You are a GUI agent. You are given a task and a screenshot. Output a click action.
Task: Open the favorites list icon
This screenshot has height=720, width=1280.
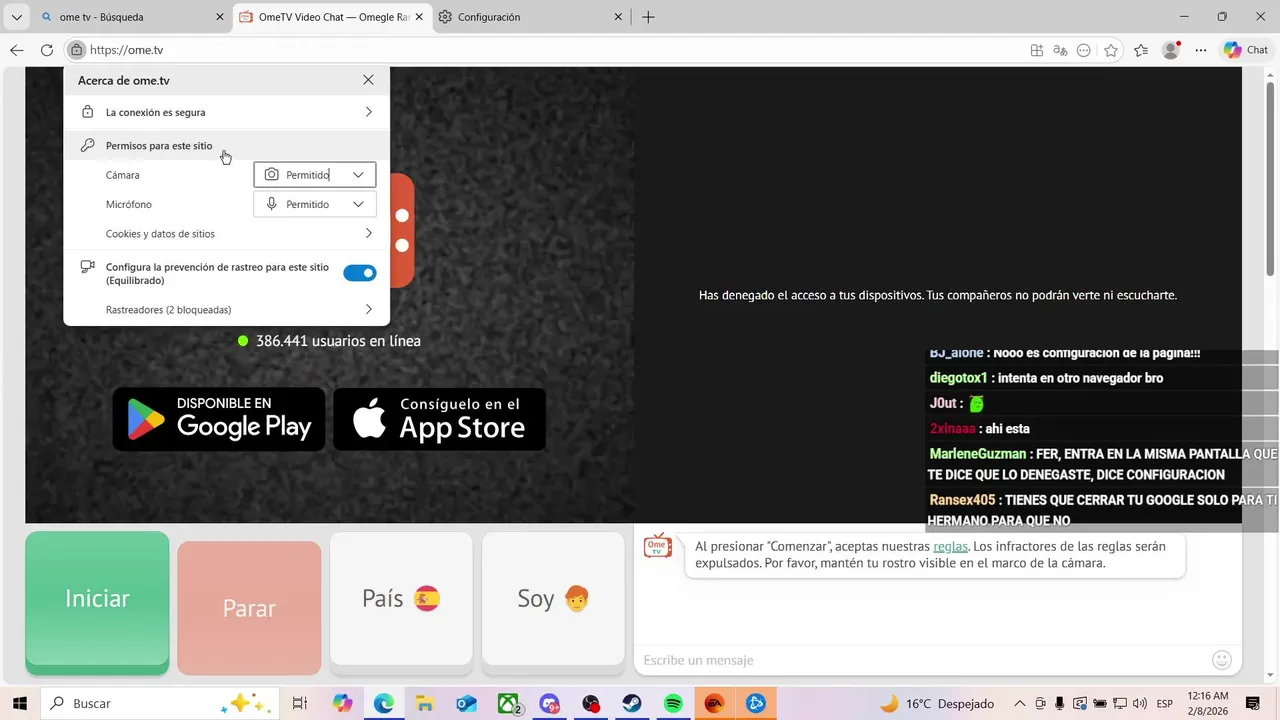click(x=1141, y=50)
